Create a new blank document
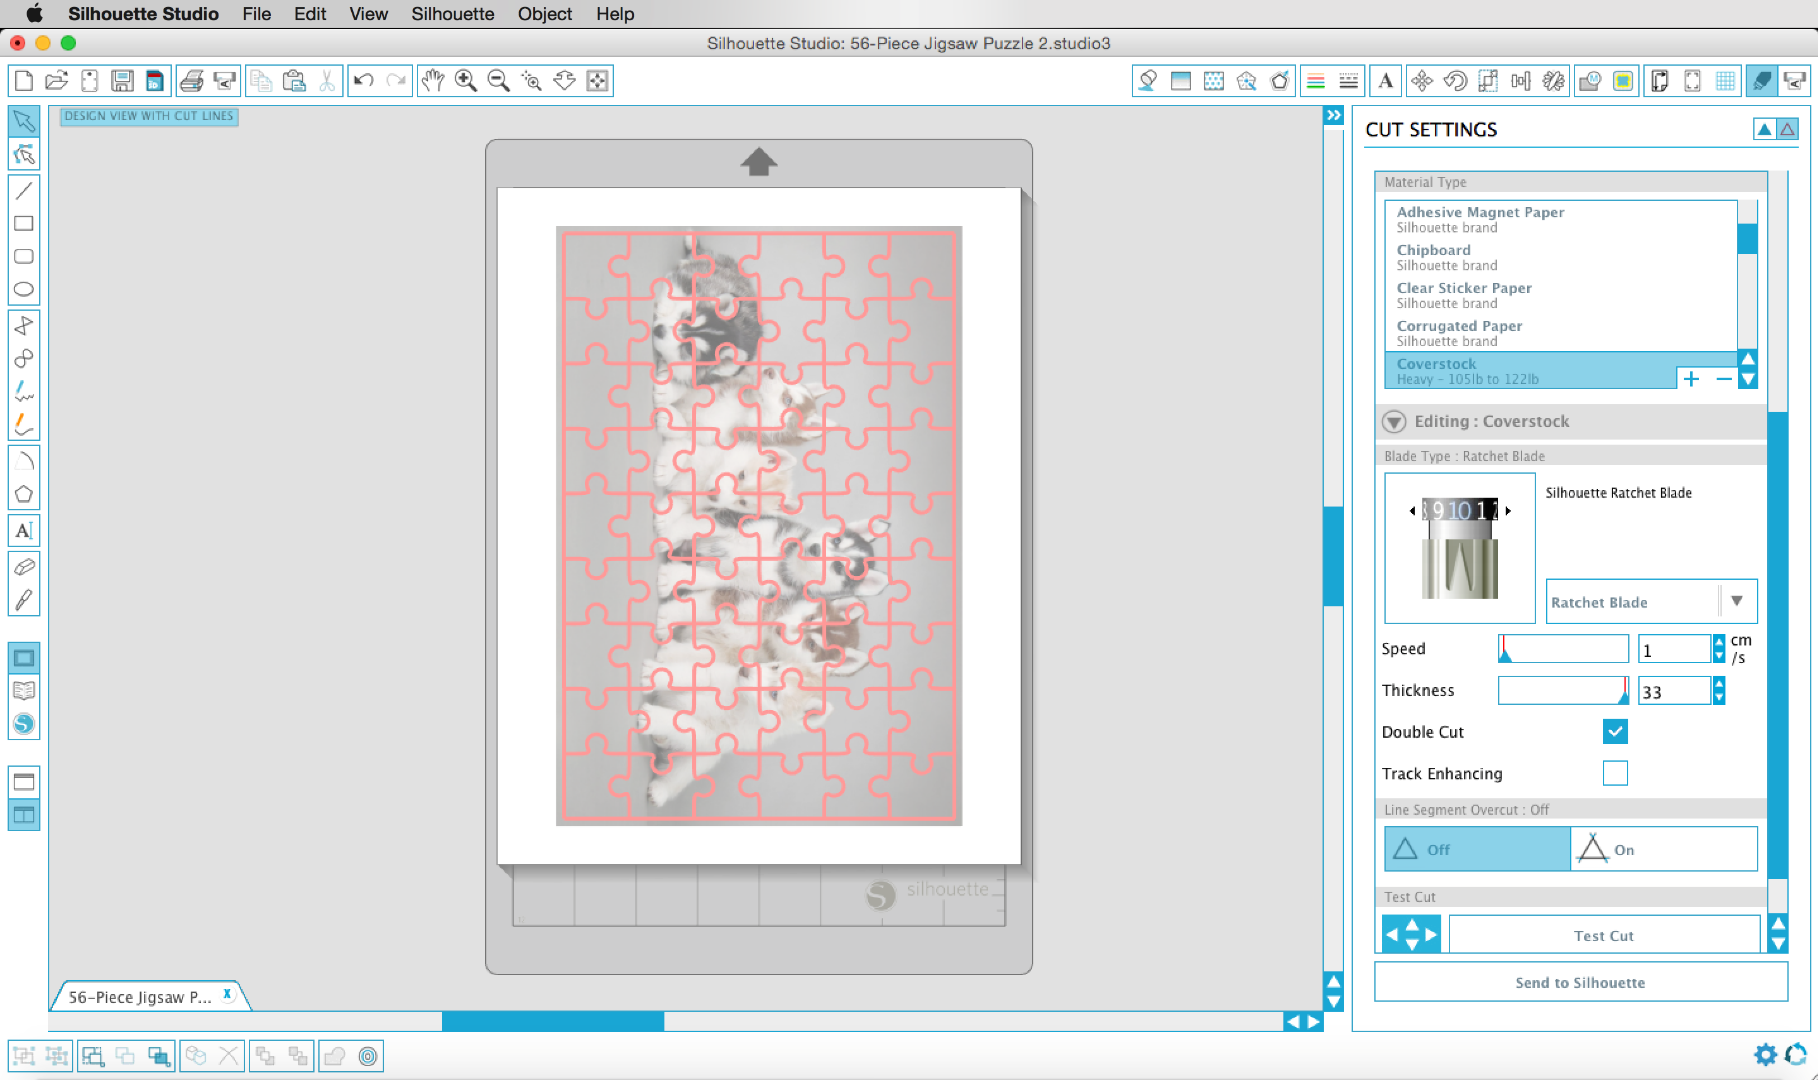The width and height of the screenshot is (1818, 1080). [x=24, y=81]
